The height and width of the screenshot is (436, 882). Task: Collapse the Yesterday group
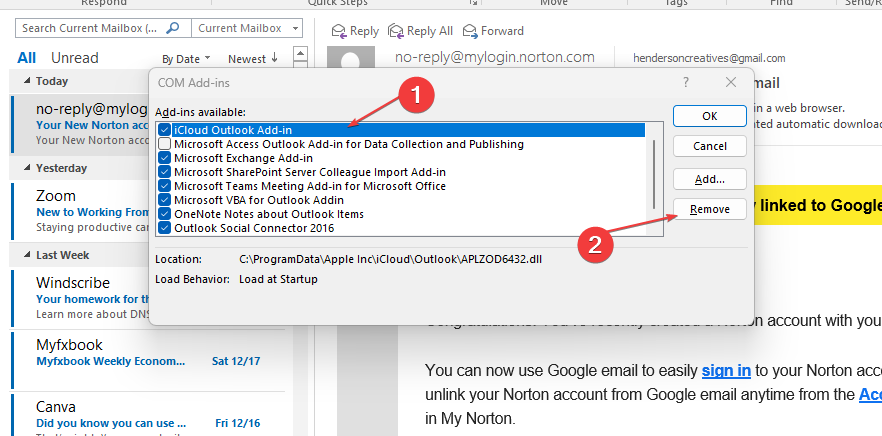(x=28, y=168)
